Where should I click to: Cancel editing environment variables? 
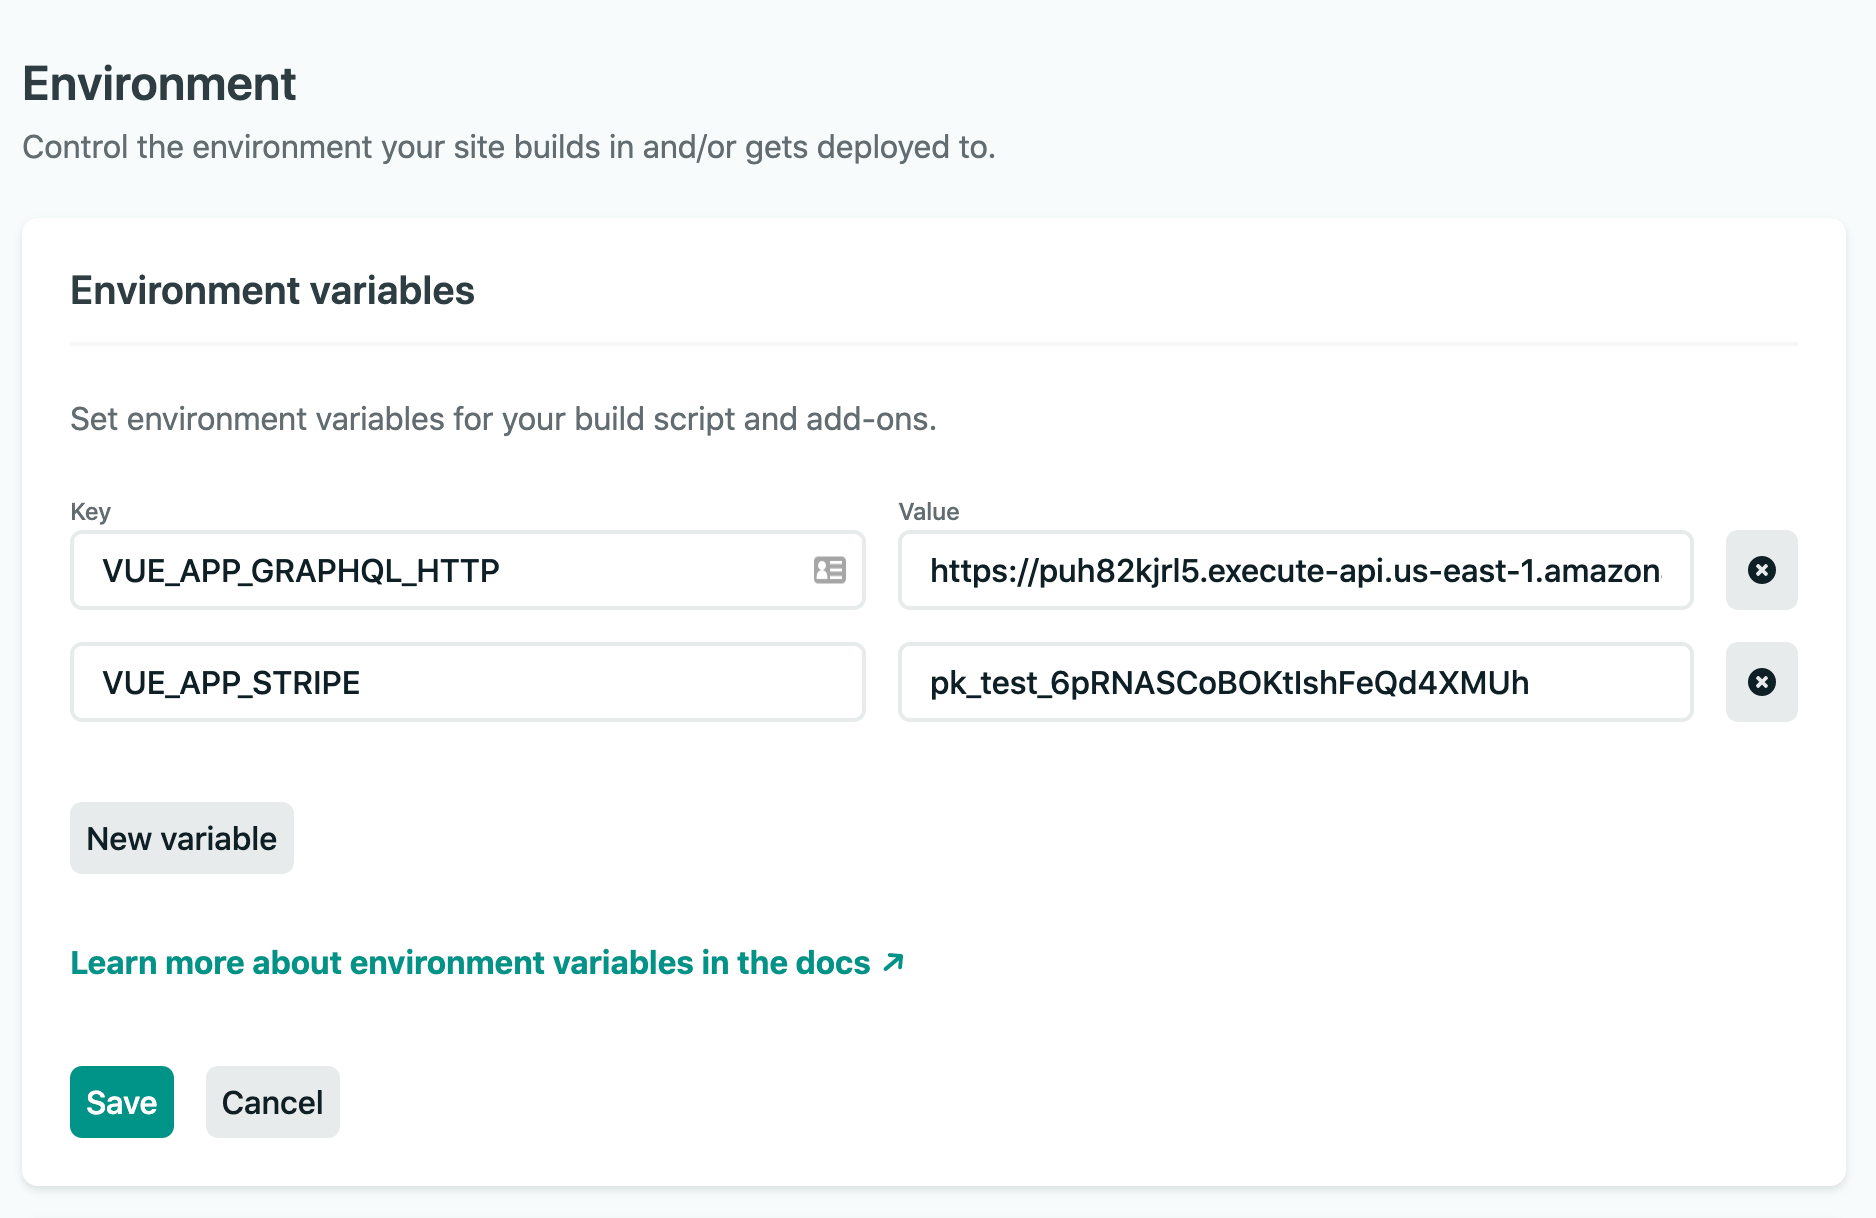click(x=272, y=1102)
